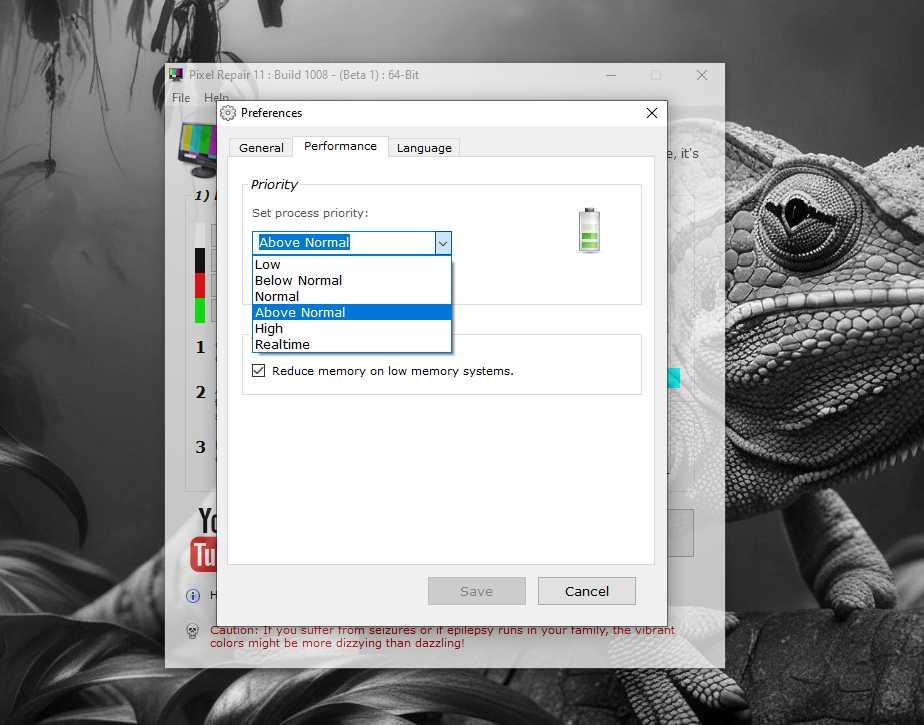Pick Below Normal priority option
Viewport: 924px width, 725px height.
click(298, 281)
